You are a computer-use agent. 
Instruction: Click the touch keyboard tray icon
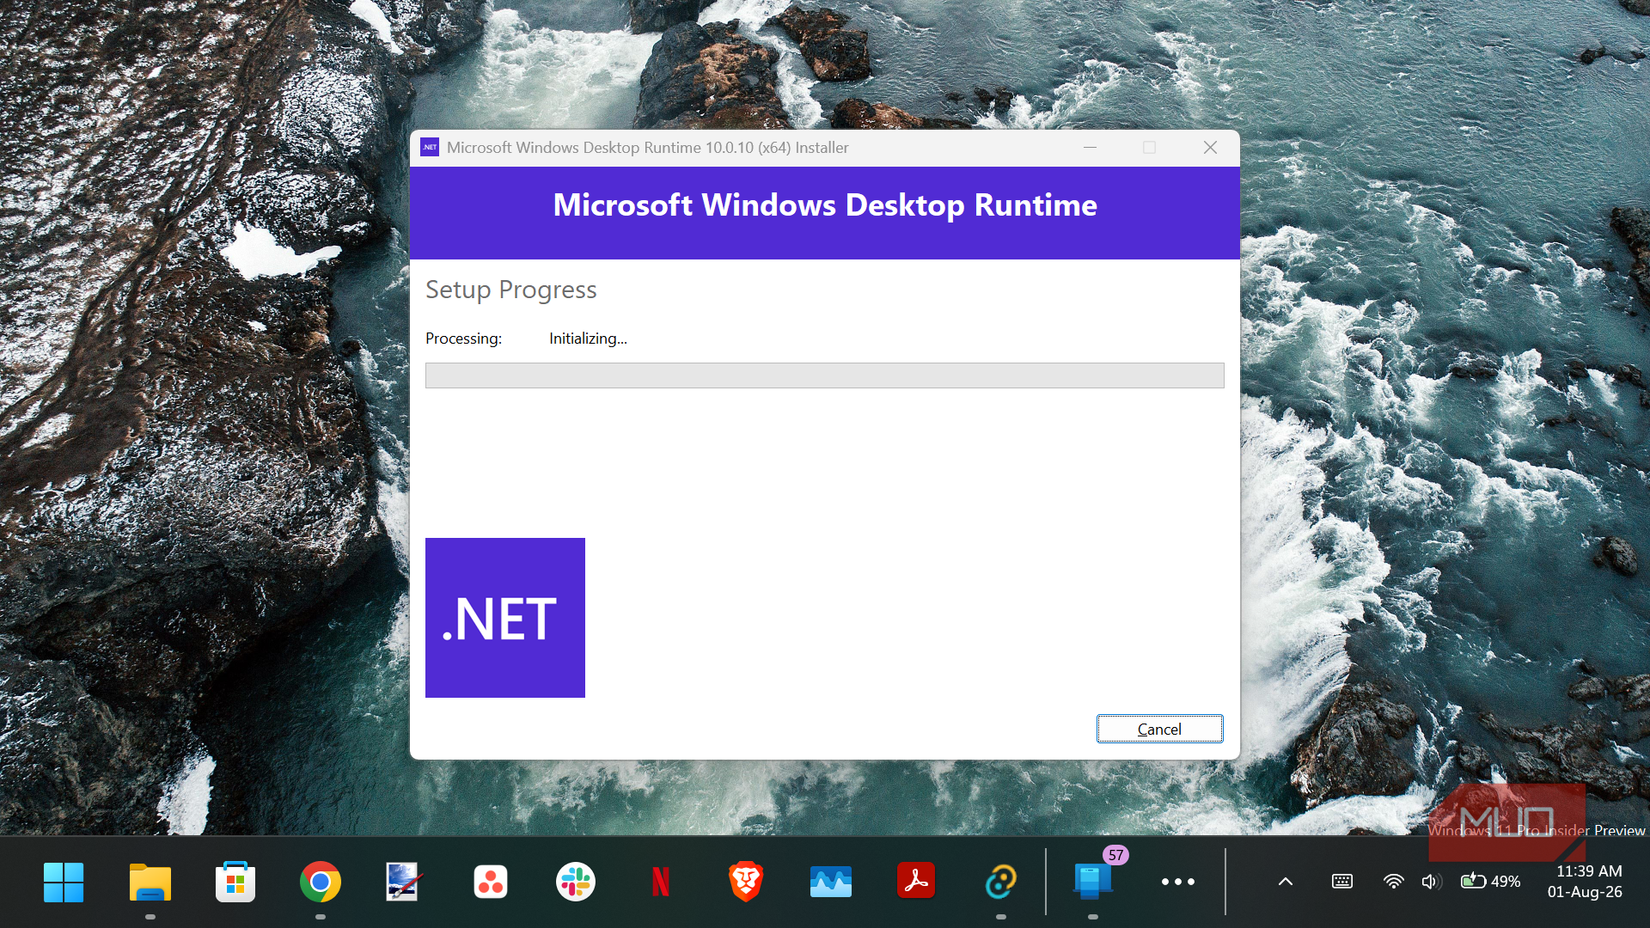1342,882
